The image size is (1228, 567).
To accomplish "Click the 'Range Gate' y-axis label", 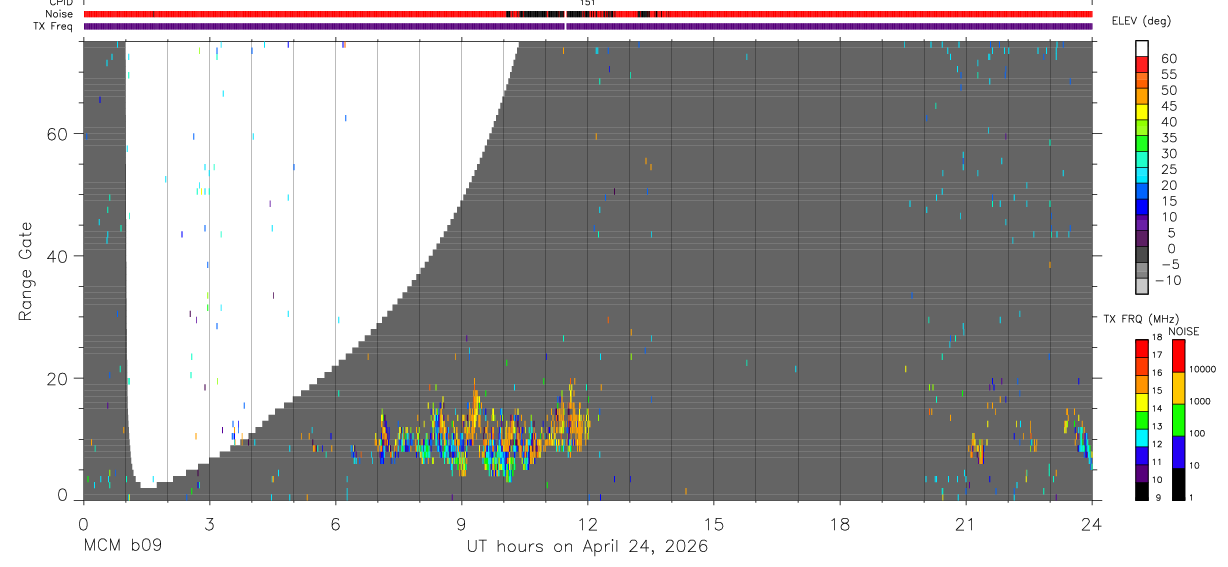I will point(25,271).
